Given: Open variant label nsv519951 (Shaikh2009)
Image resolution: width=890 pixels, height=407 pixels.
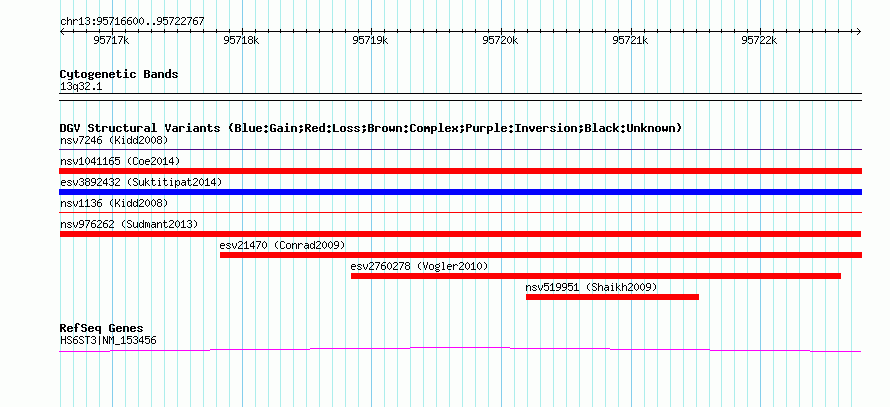Looking at the screenshot, I should (591, 287).
